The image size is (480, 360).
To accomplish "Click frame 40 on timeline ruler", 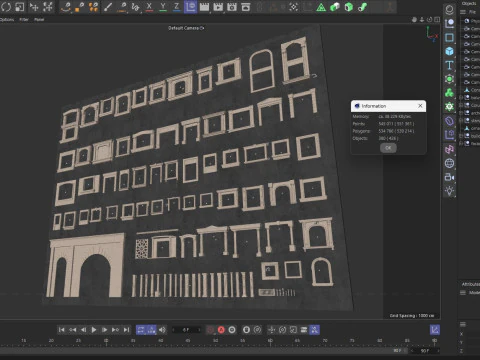I will [161, 341].
